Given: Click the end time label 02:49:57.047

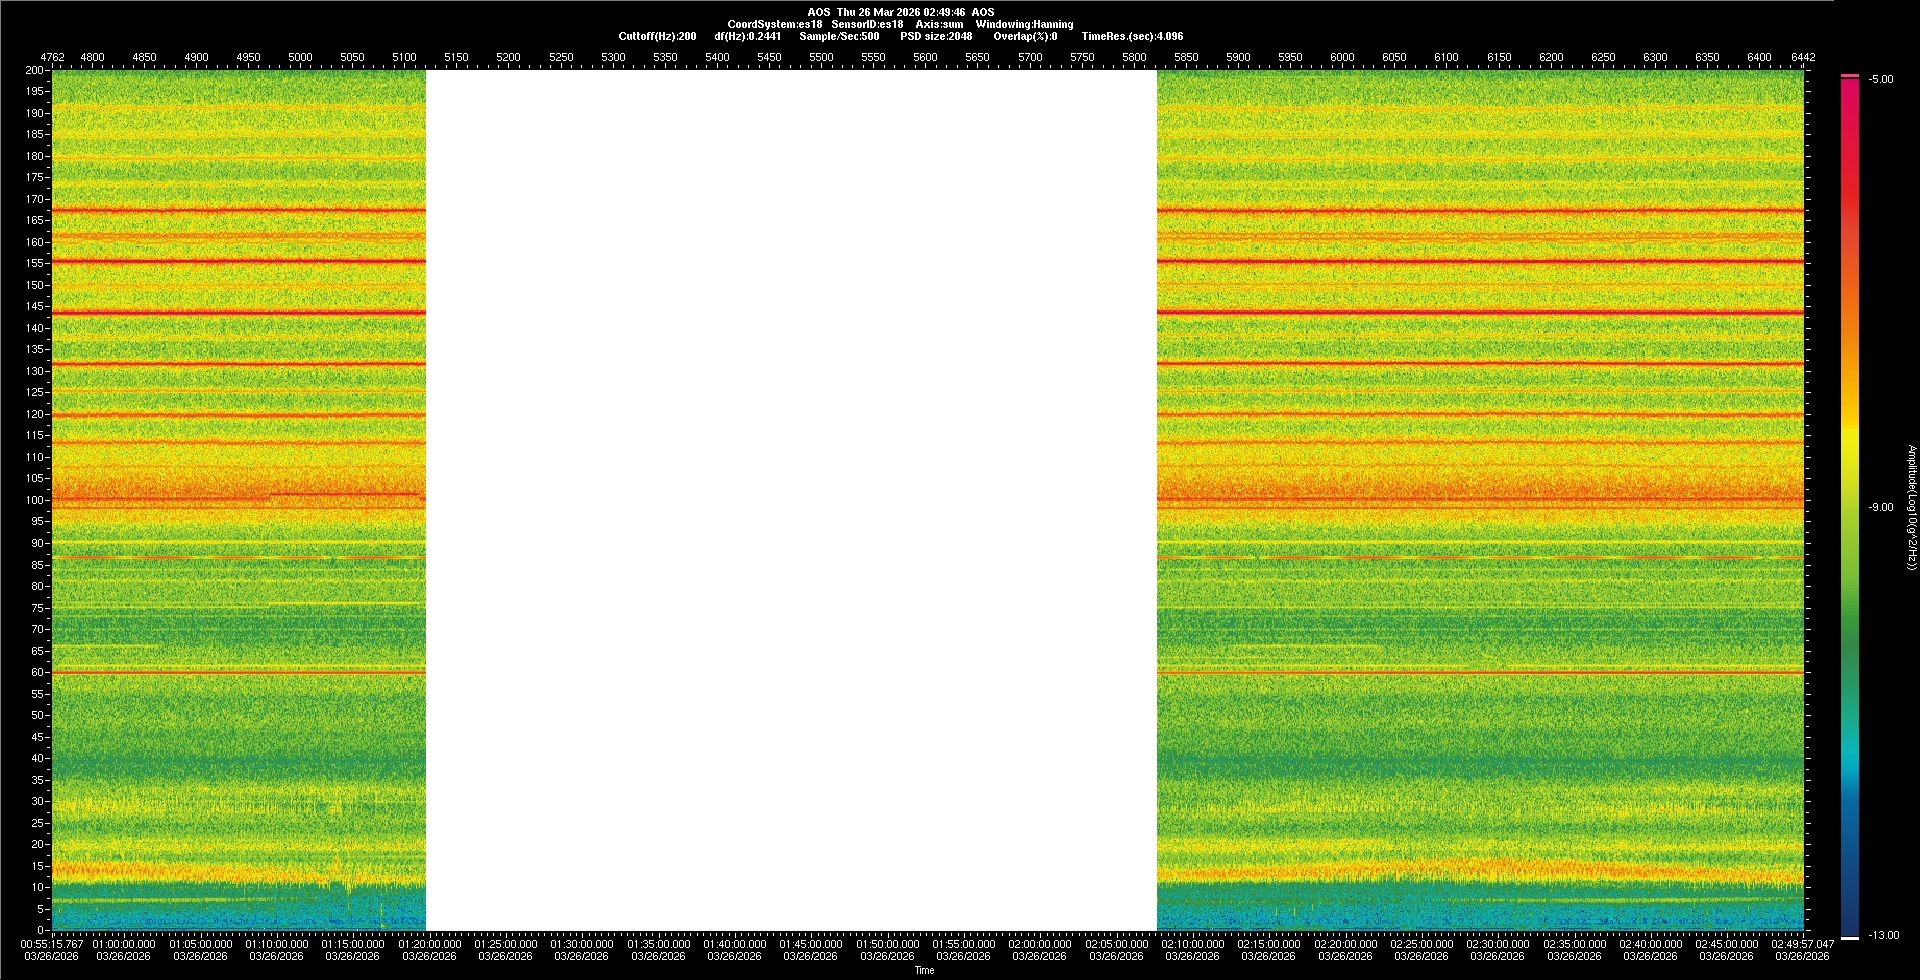Looking at the screenshot, I should click(x=1802, y=944).
